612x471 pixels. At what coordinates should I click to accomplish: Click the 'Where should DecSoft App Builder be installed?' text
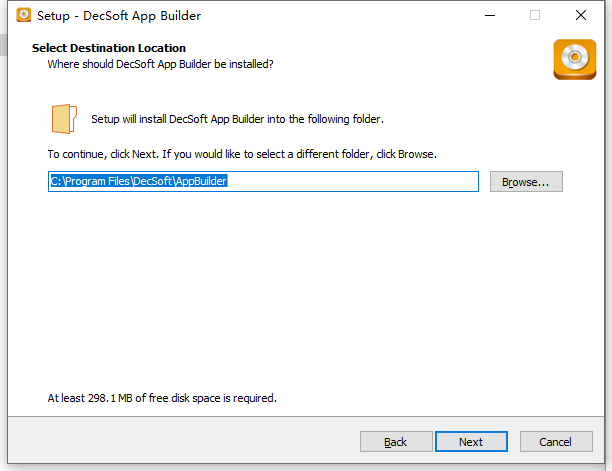tap(160, 64)
